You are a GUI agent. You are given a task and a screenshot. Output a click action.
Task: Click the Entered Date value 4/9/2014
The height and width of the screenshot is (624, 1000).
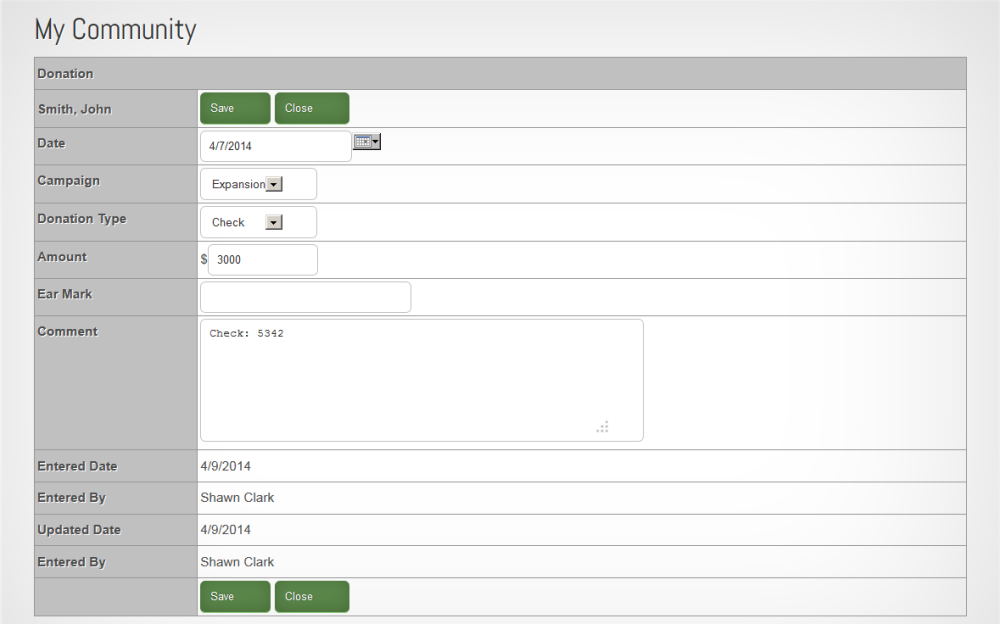[x=226, y=466]
